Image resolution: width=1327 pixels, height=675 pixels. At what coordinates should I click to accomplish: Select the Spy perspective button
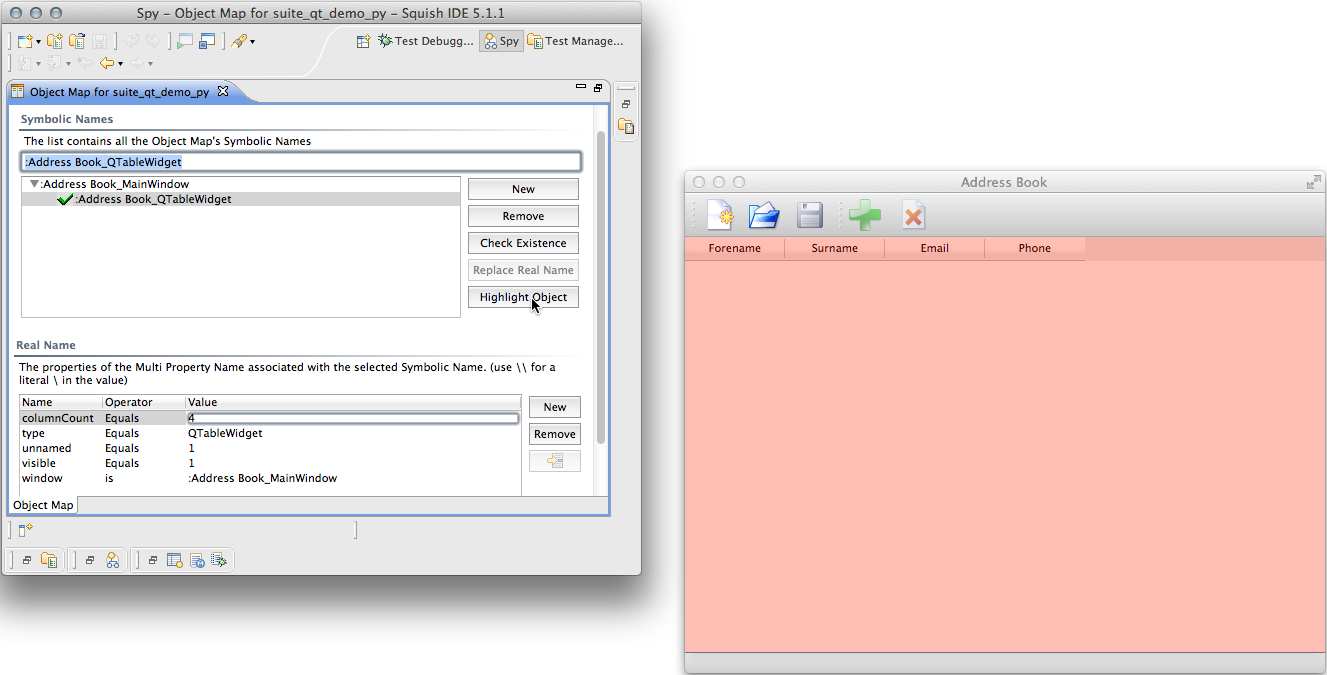501,41
